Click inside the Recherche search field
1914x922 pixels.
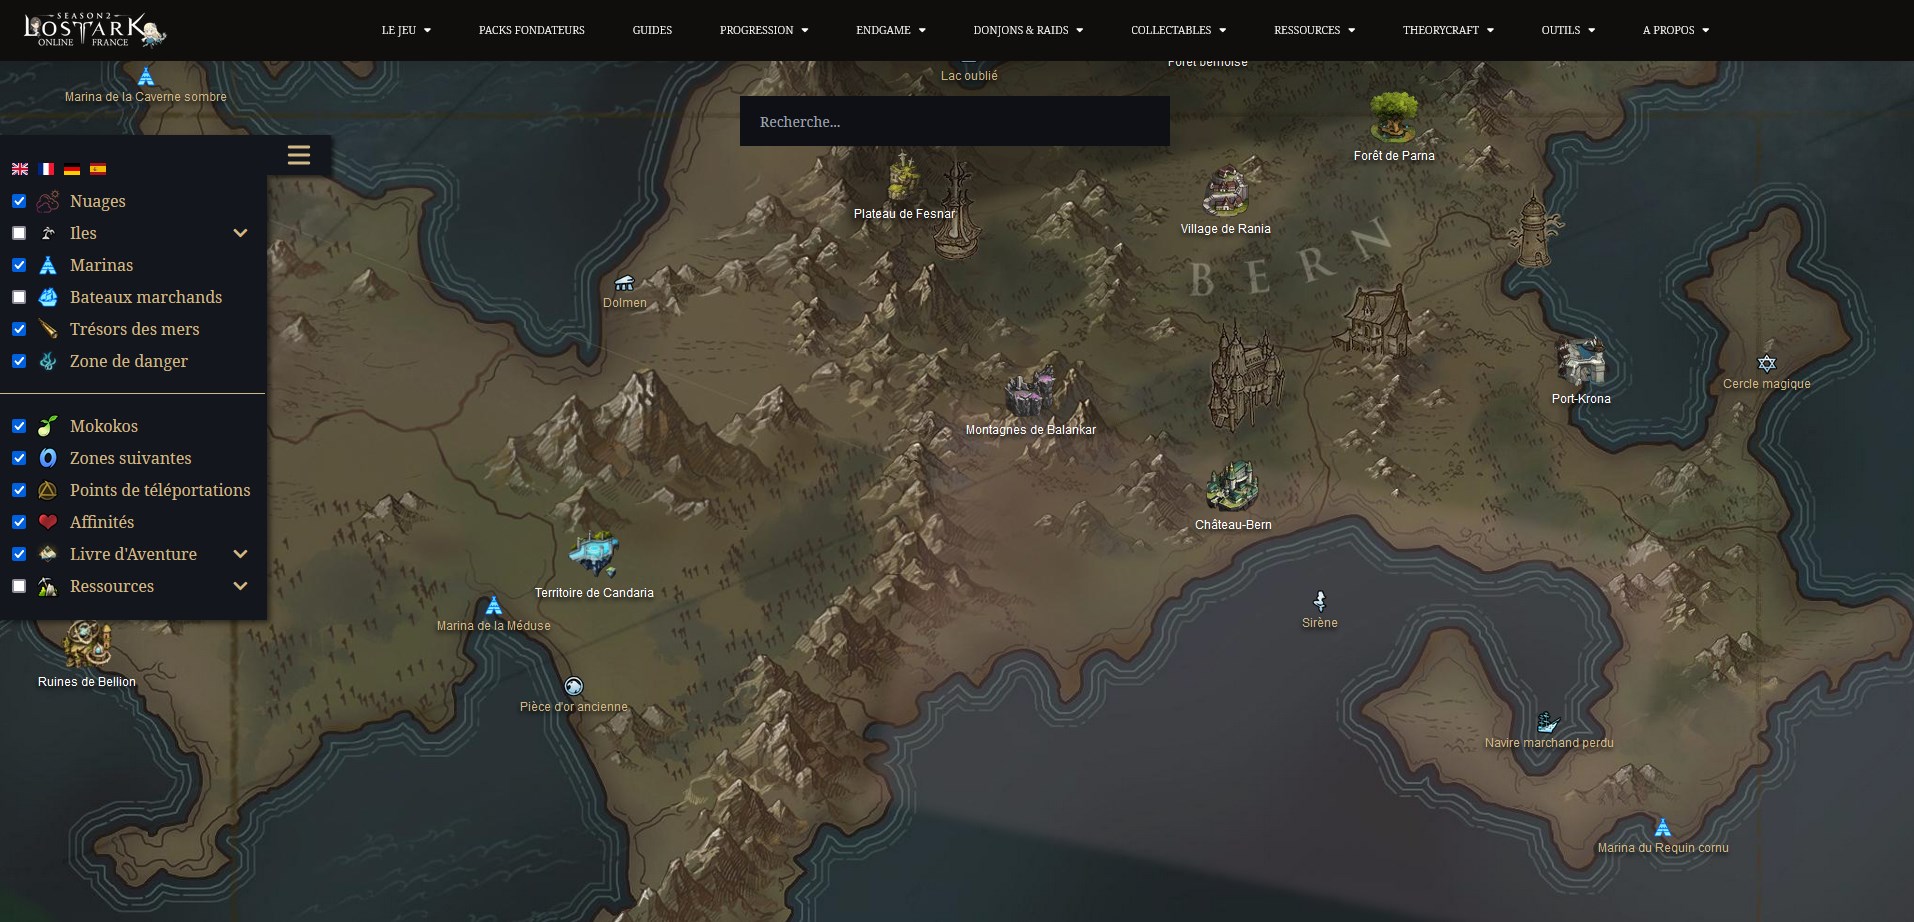pyautogui.click(x=954, y=120)
